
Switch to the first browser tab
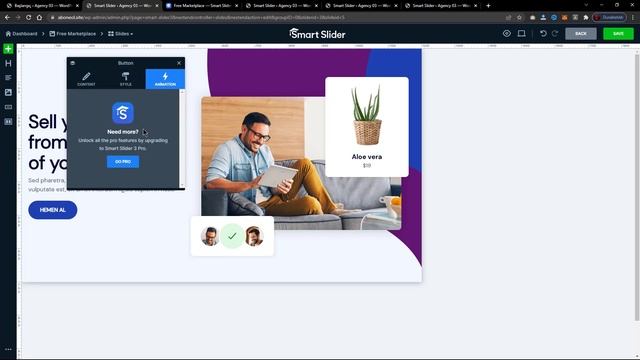tap(42, 6)
